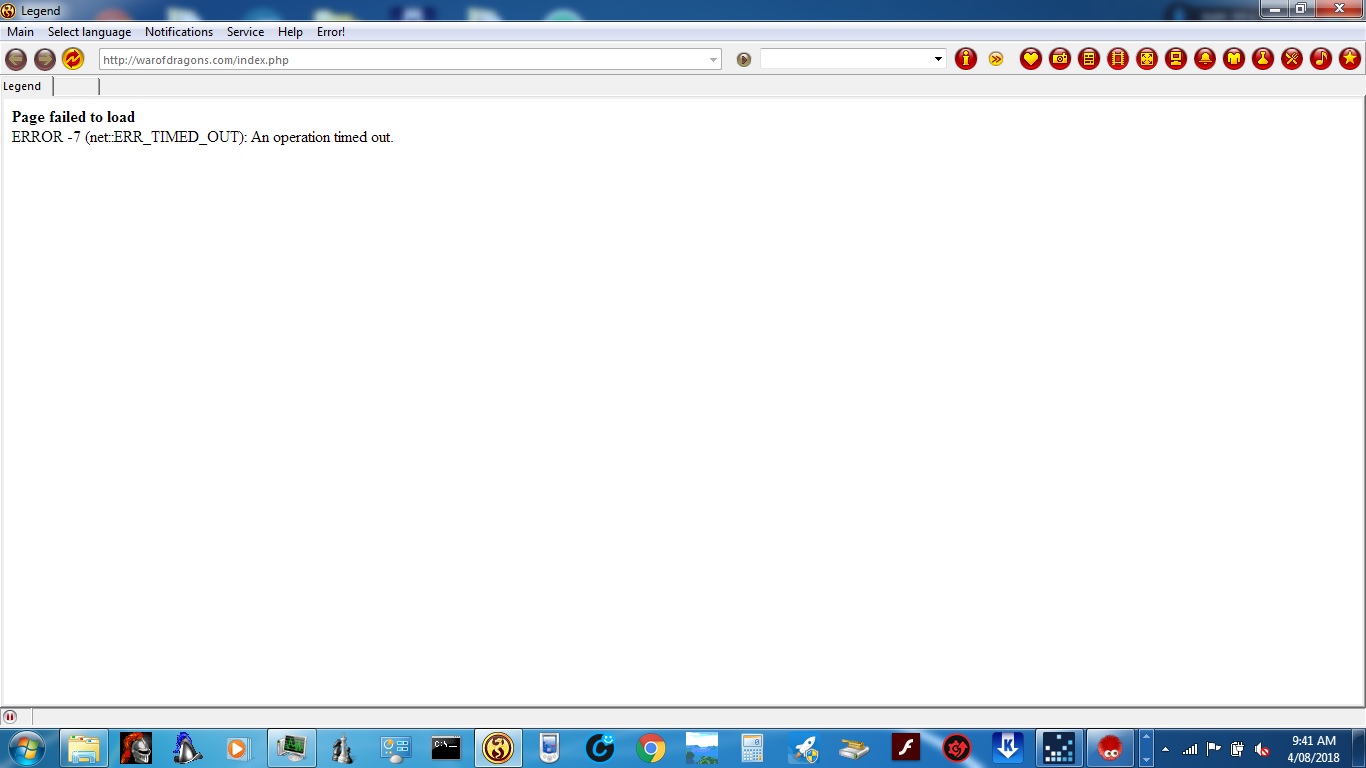1366x768 pixels.
Task: Go forward using the right arrow button
Action: pyautogui.click(x=45, y=59)
